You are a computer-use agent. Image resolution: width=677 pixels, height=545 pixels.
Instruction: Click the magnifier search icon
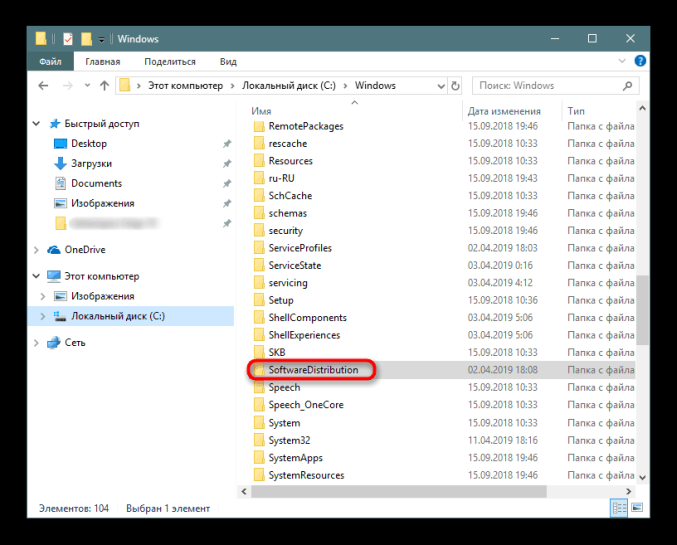tap(628, 86)
